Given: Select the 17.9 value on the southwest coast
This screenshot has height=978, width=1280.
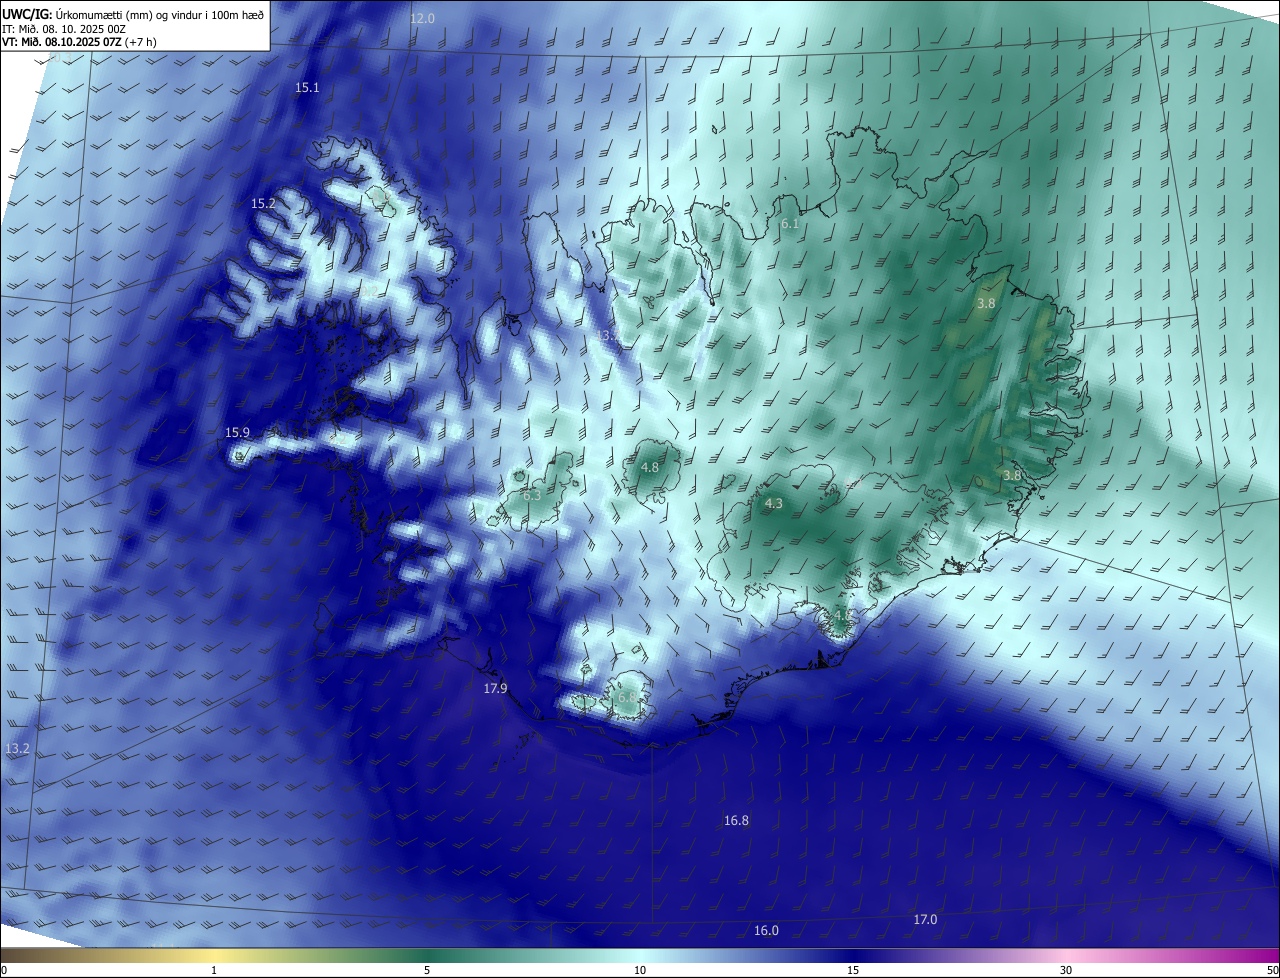Looking at the screenshot, I should 496,689.
